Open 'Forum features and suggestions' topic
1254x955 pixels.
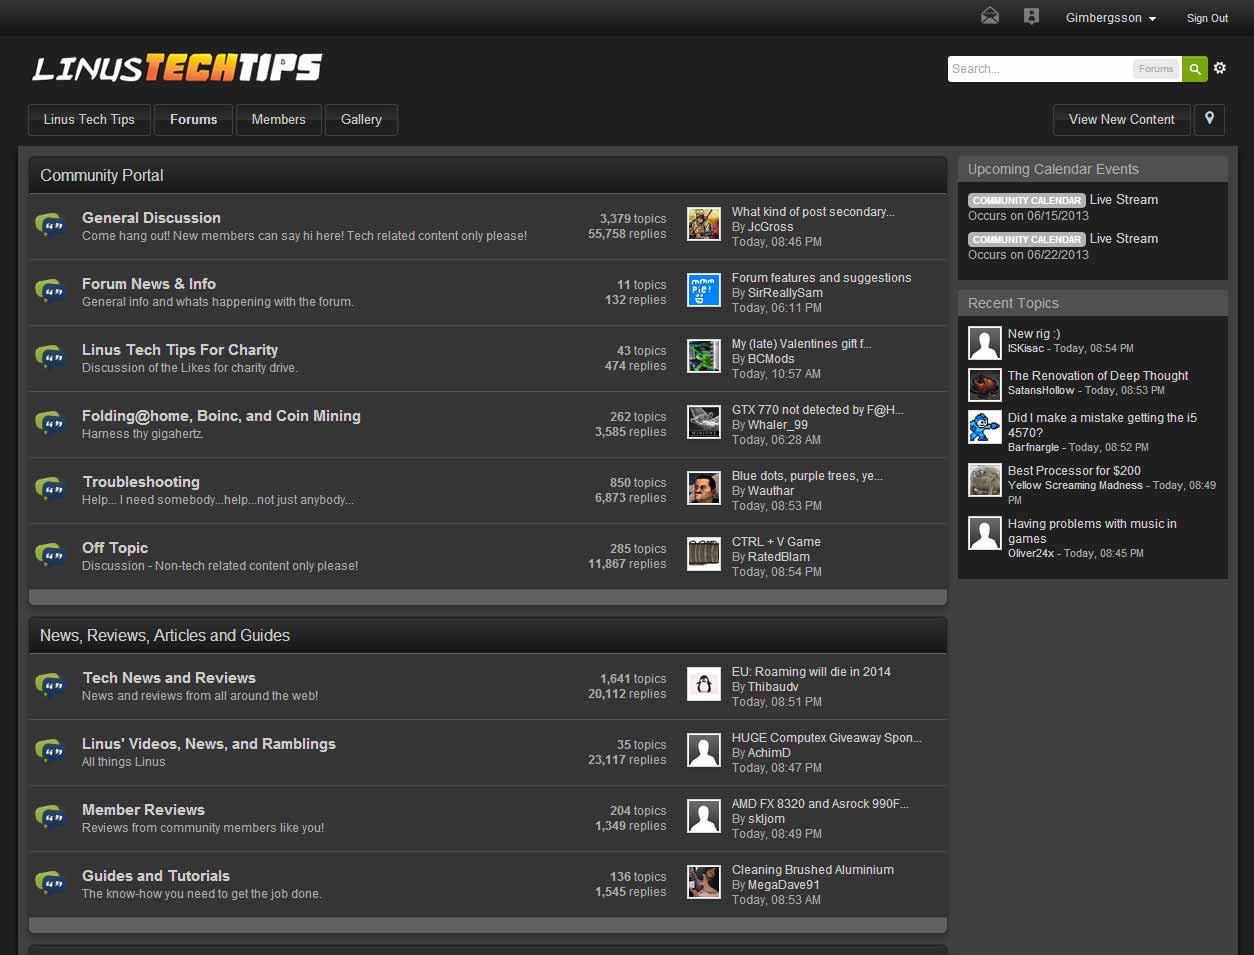click(821, 277)
